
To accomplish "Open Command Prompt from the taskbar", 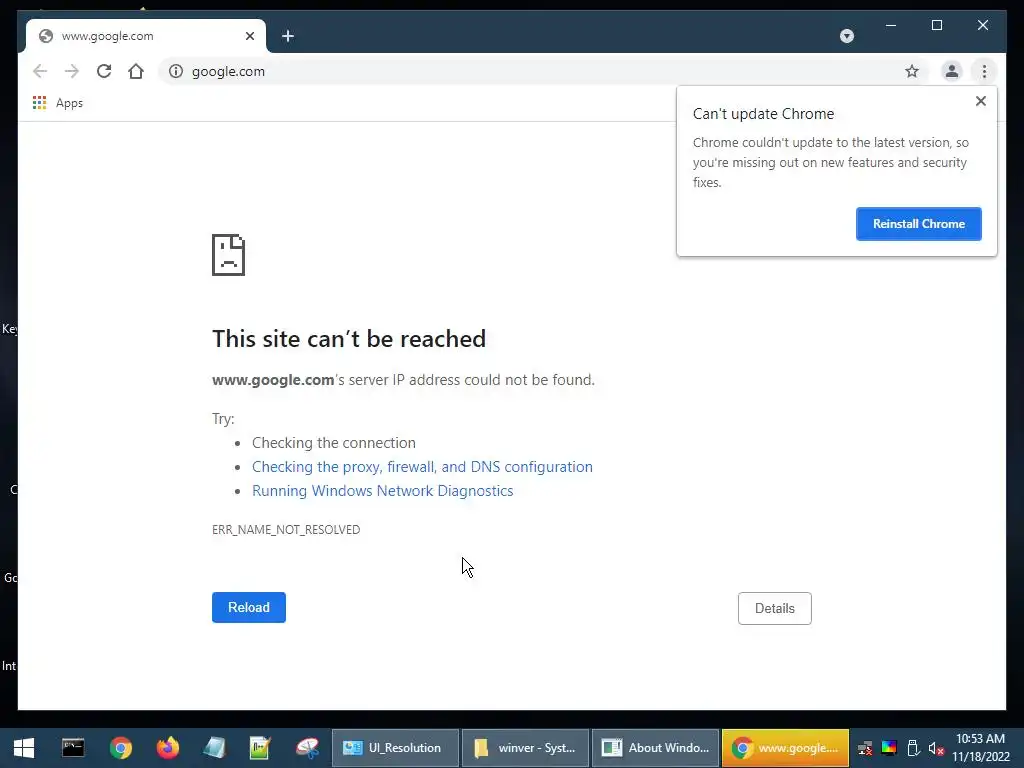I will (73, 748).
